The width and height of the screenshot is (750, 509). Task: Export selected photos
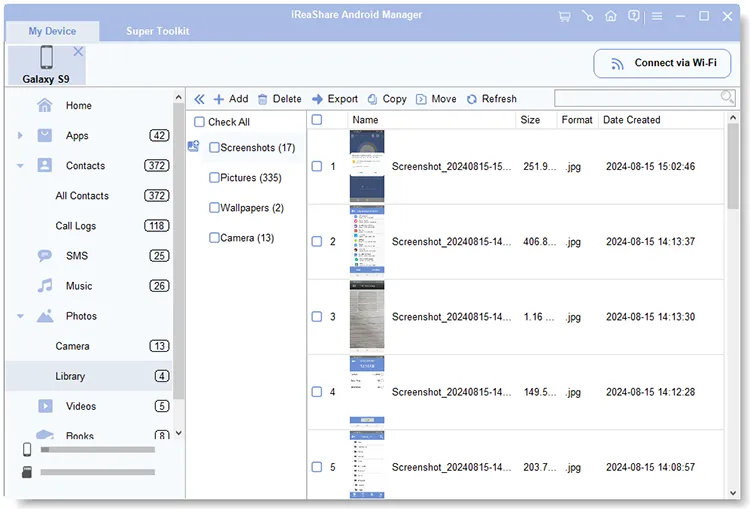tap(334, 99)
